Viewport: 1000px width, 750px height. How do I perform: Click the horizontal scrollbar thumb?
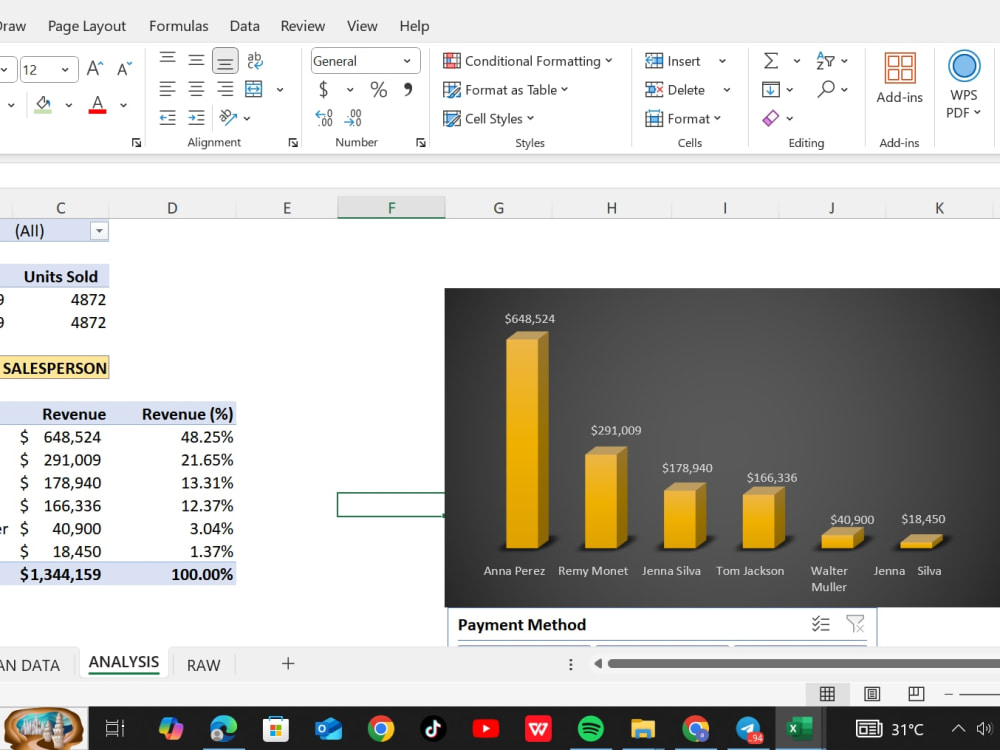pos(804,664)
